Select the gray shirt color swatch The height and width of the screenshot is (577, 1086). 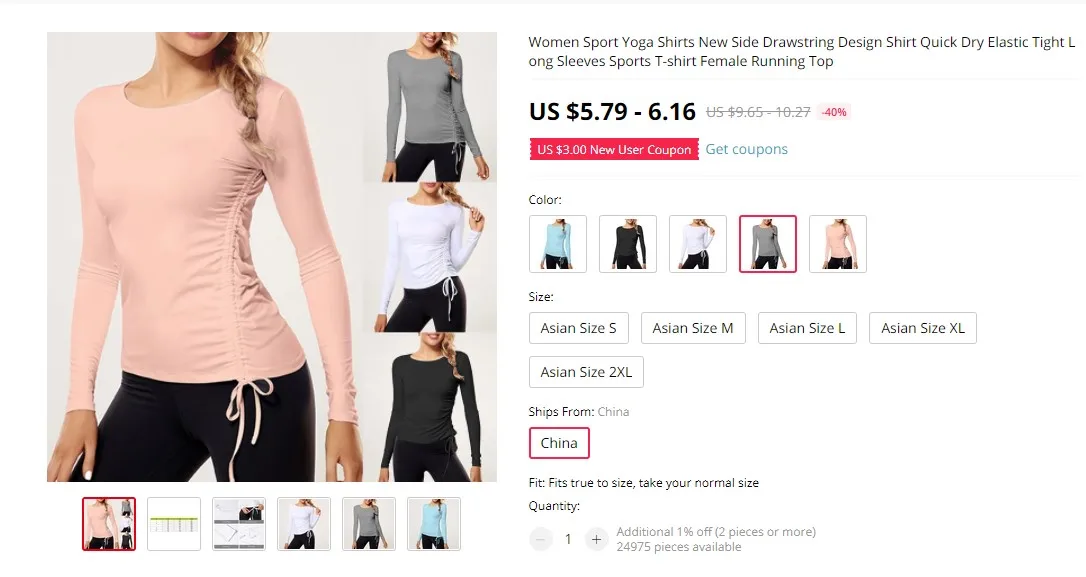(767, 244)
